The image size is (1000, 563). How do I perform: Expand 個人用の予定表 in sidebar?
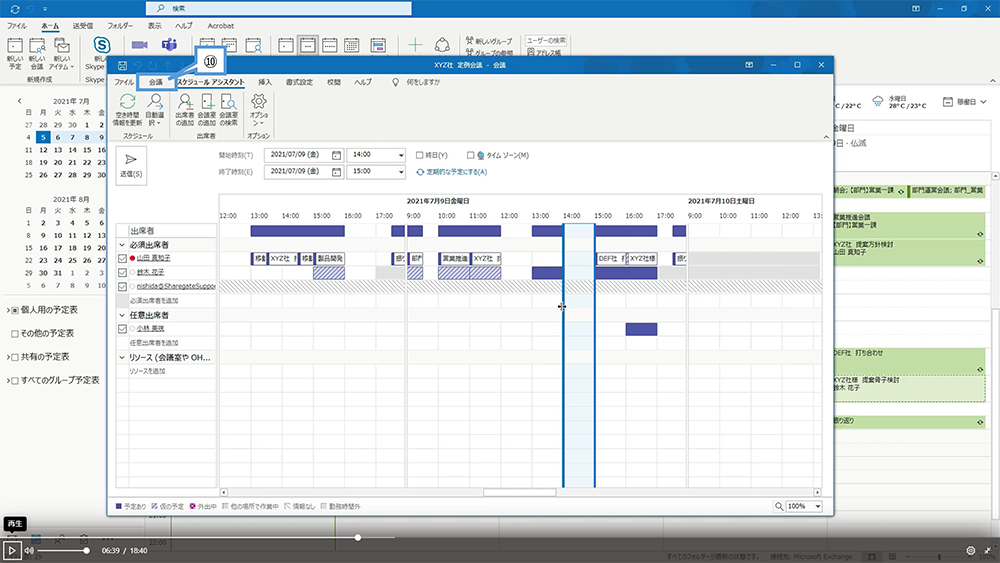(8, 310)
